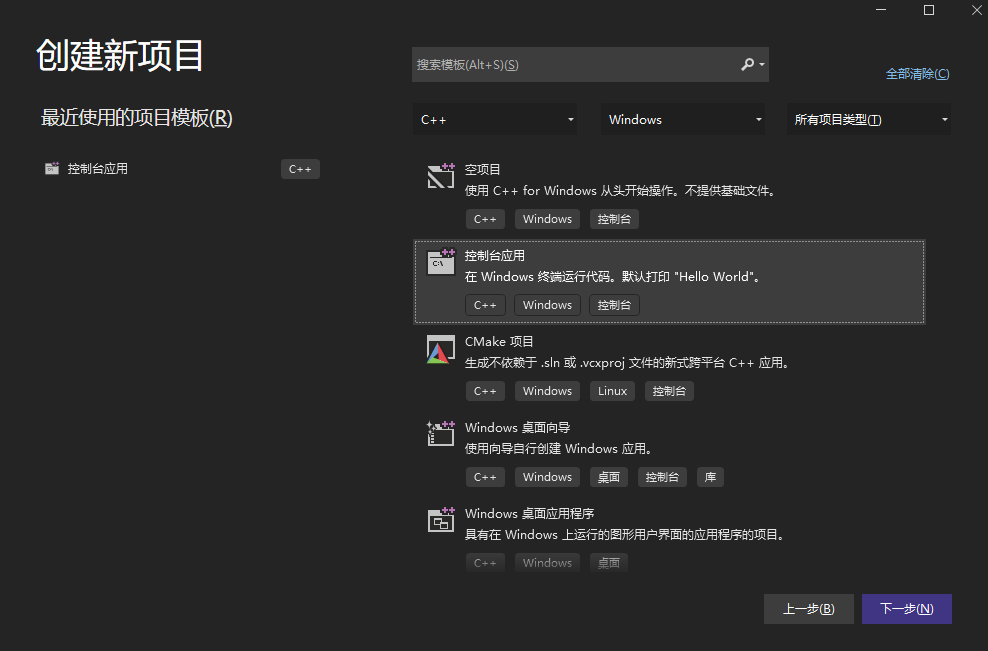Click the 控制台应用 console template icon
Screen dimensions: 988x651
pyautogui.click(x=440, y=262)
